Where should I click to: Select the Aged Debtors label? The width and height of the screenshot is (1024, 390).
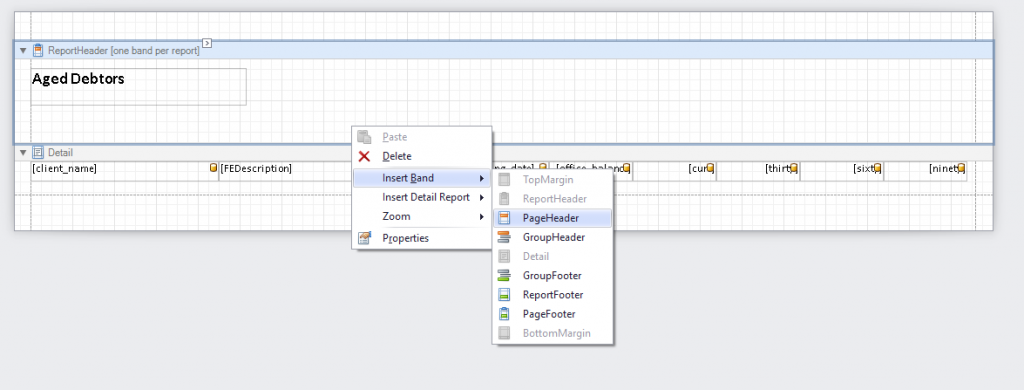[x=138, y=86]
